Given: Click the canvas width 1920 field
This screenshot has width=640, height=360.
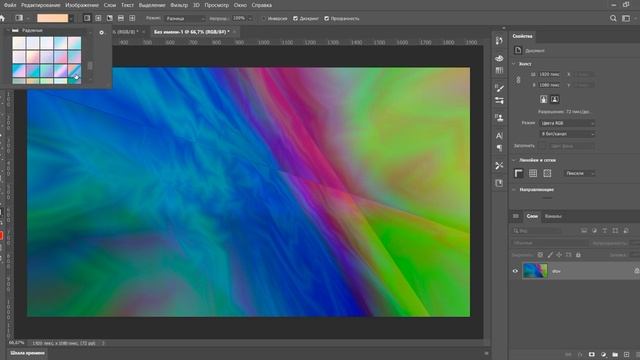Looking at the screenshot, I should [549, 74].
